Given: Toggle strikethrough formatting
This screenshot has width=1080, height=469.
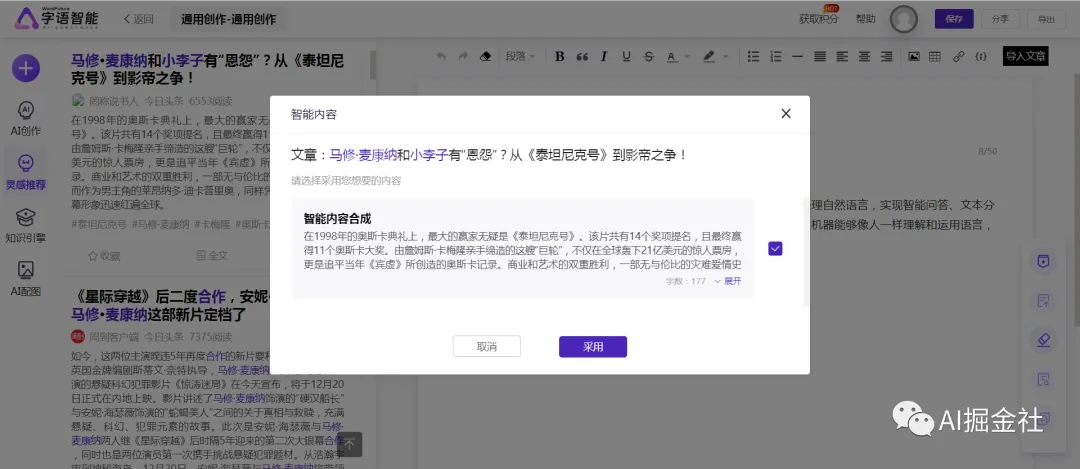Looking at the screenshot, I should tap(648, 56).
